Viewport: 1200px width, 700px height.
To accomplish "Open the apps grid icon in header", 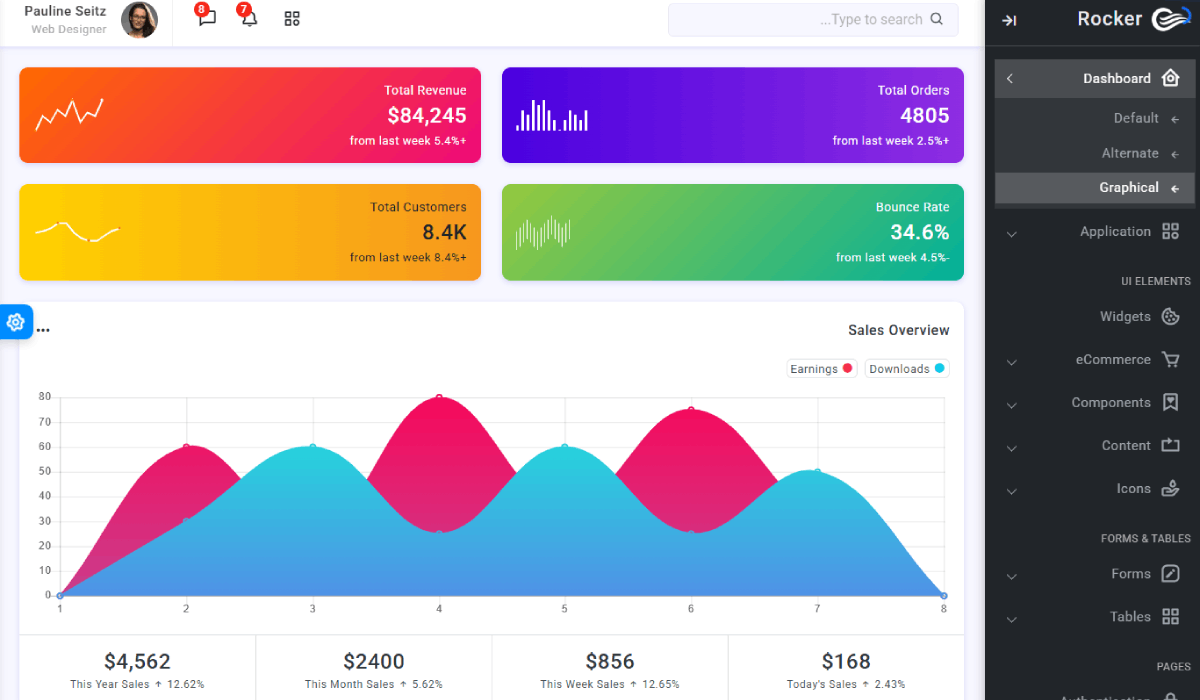I will click(x=292, y=19).
